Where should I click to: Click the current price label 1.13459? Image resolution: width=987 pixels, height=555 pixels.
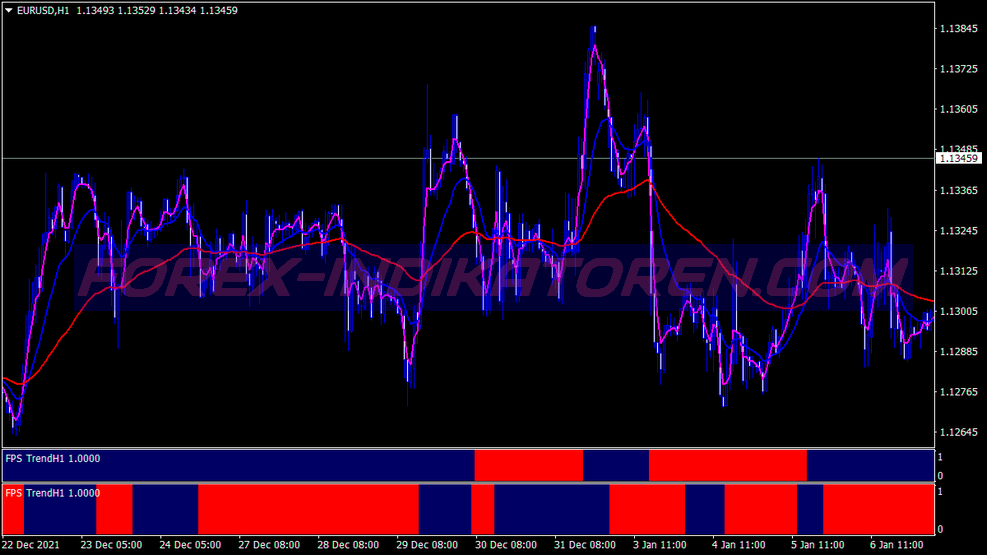959,159
